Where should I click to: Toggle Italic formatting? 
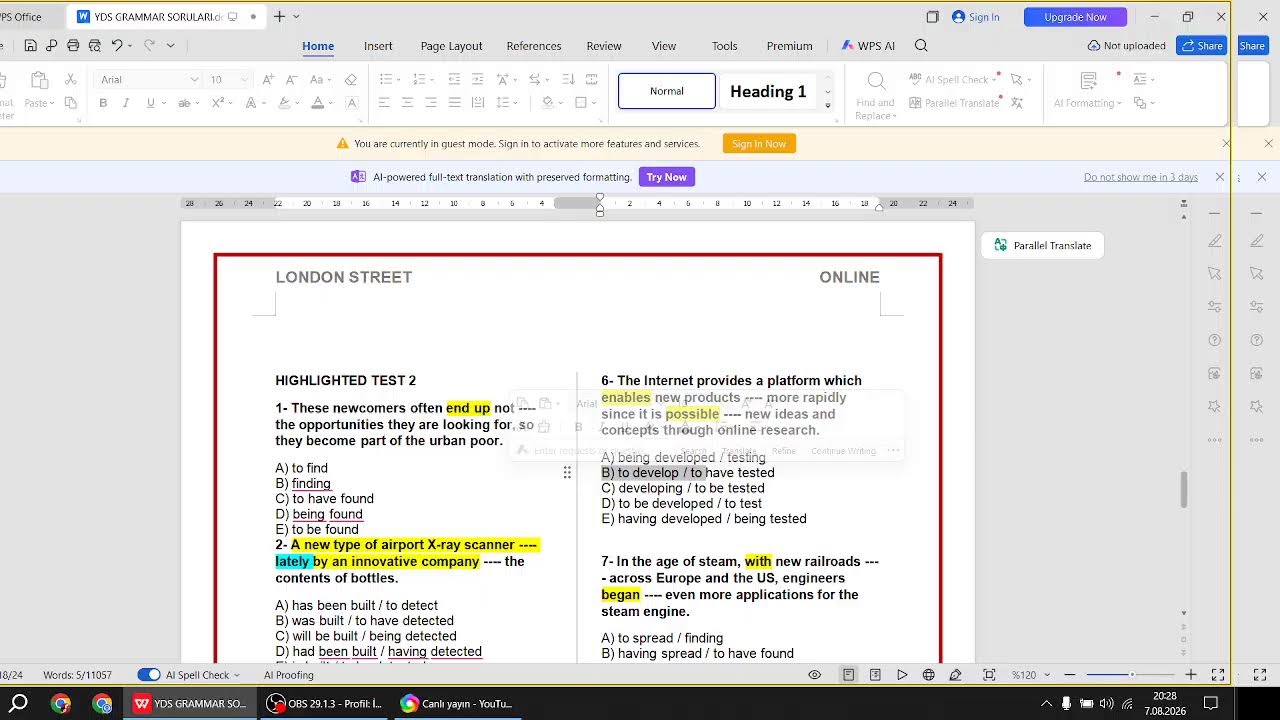pyautogui.click(x=126, y=103)
